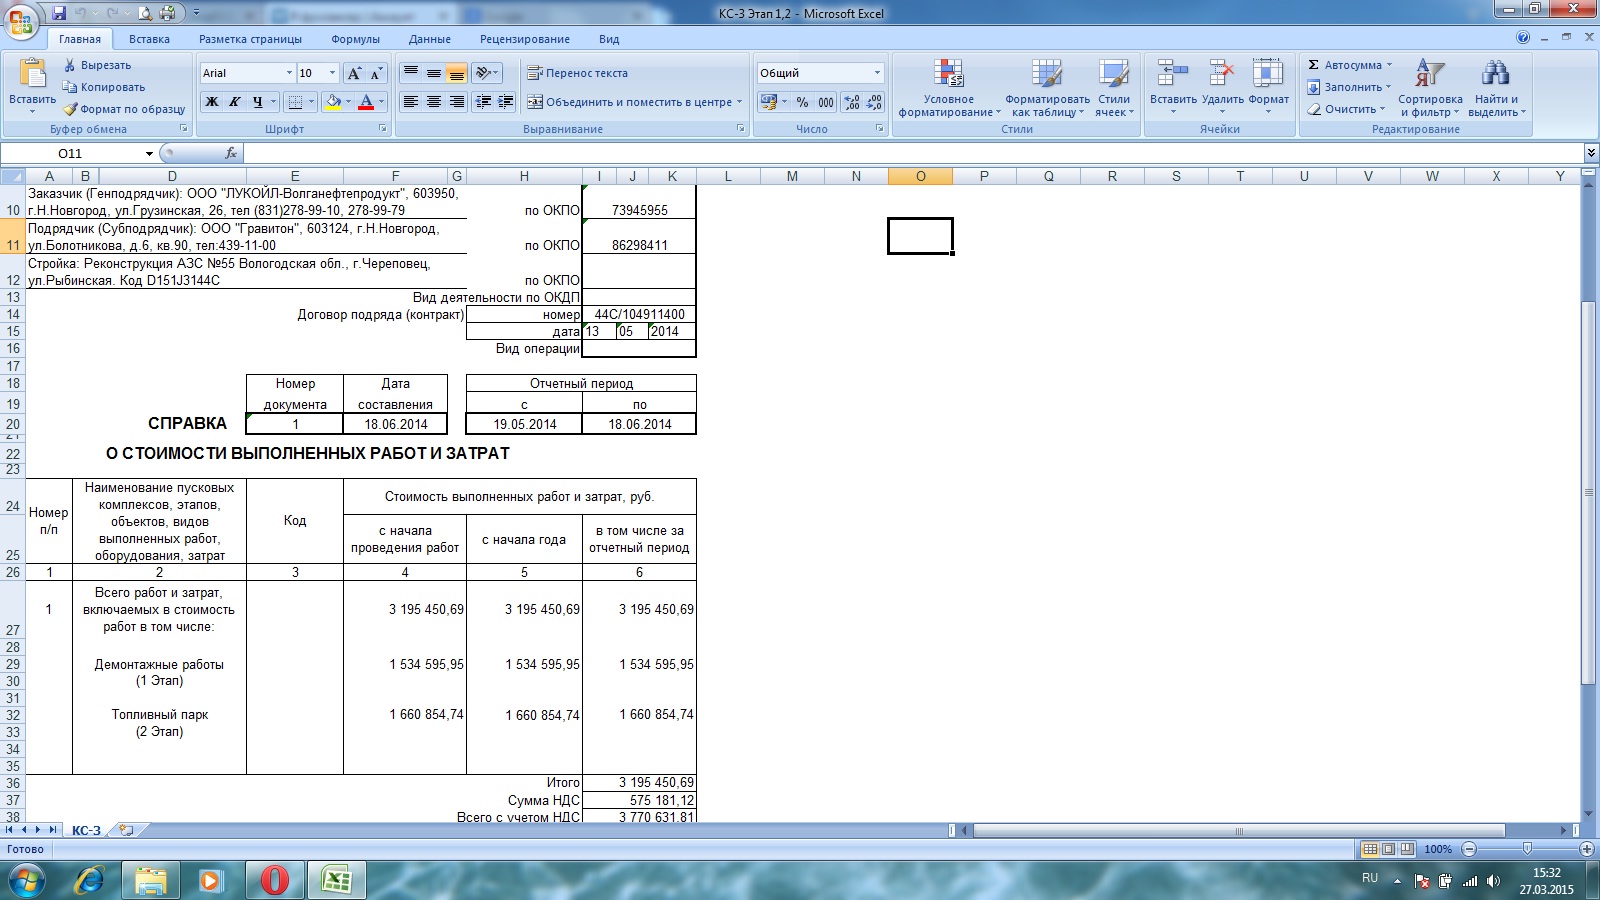Open the Общий number format dropdown
The width and height of the screenshot is (1600, 900).
(877, 73)
